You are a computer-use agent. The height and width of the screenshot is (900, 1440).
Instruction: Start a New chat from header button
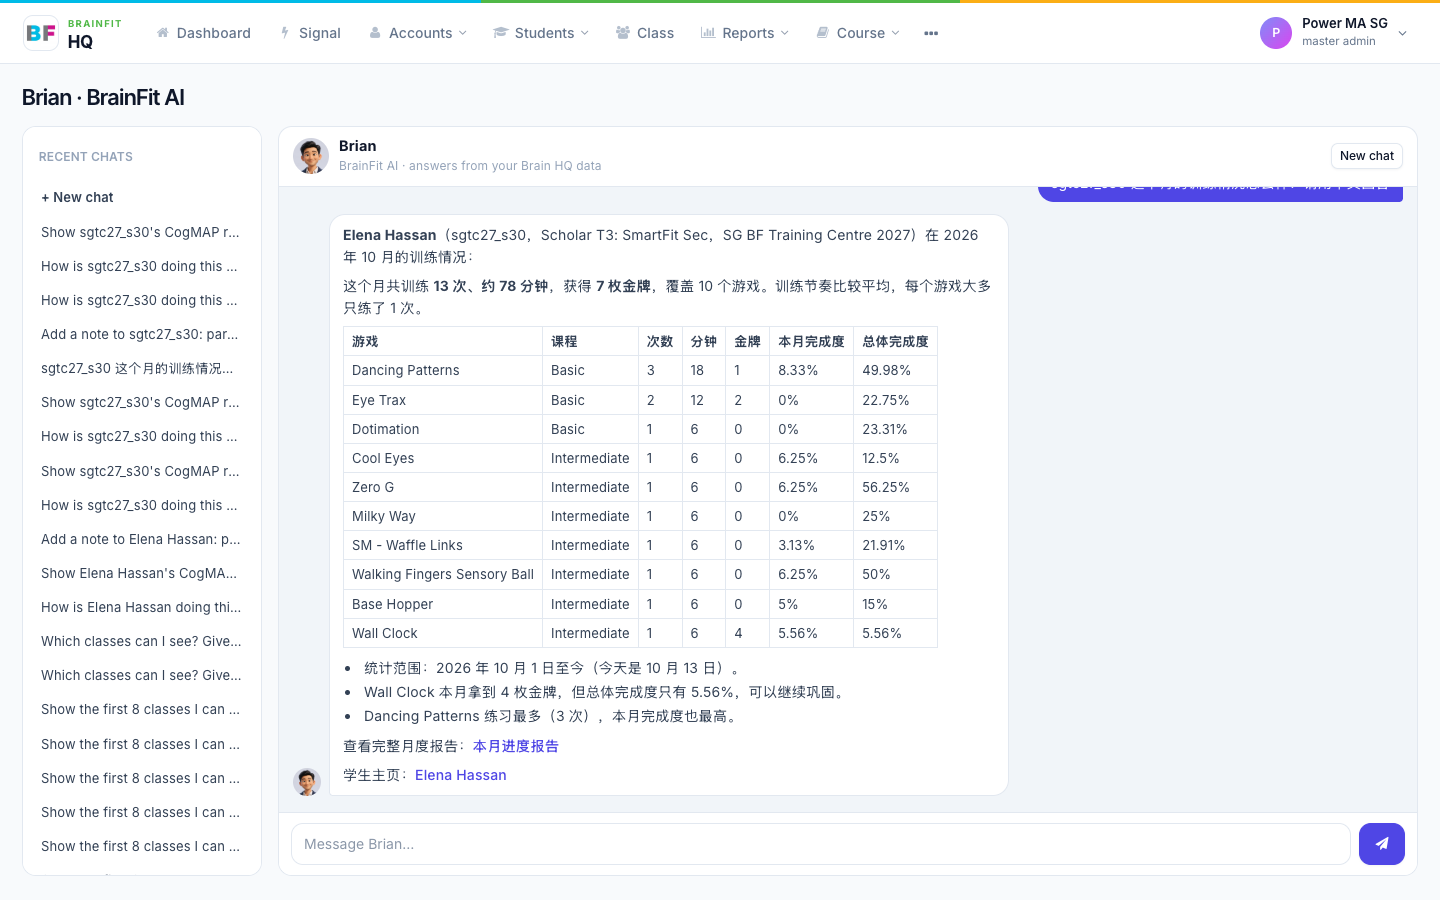1367,156
